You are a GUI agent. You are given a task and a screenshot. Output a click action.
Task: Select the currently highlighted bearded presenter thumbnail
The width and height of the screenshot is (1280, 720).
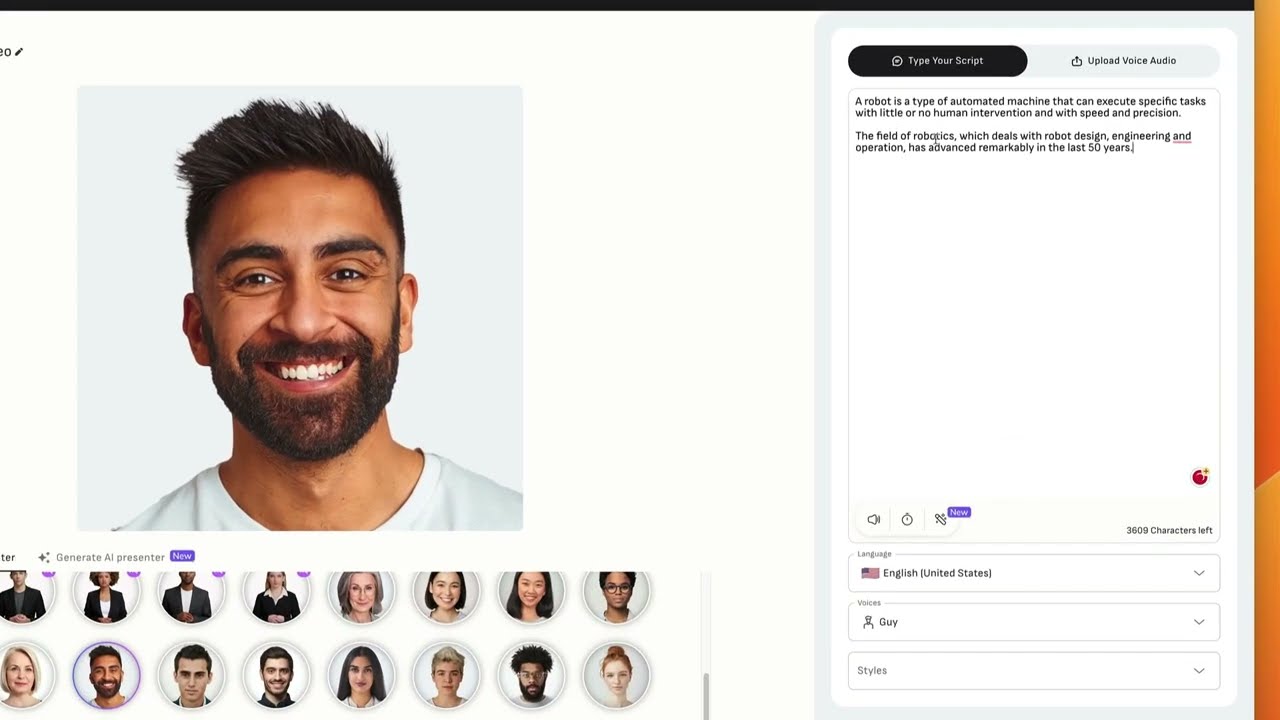(x=106, y=675)
